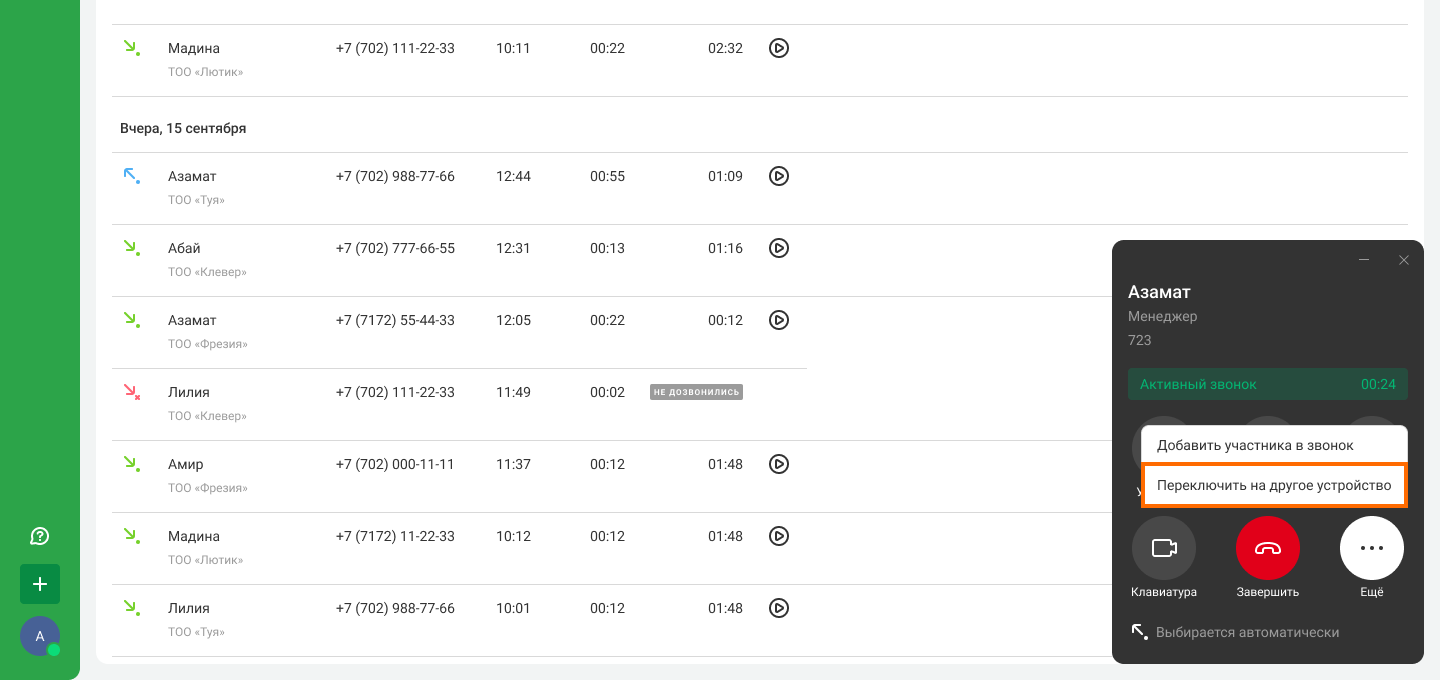The width and height of the screenshot is (1440, 680).
Task: Click the не дозвонились badge
Action: click(696, 392)
